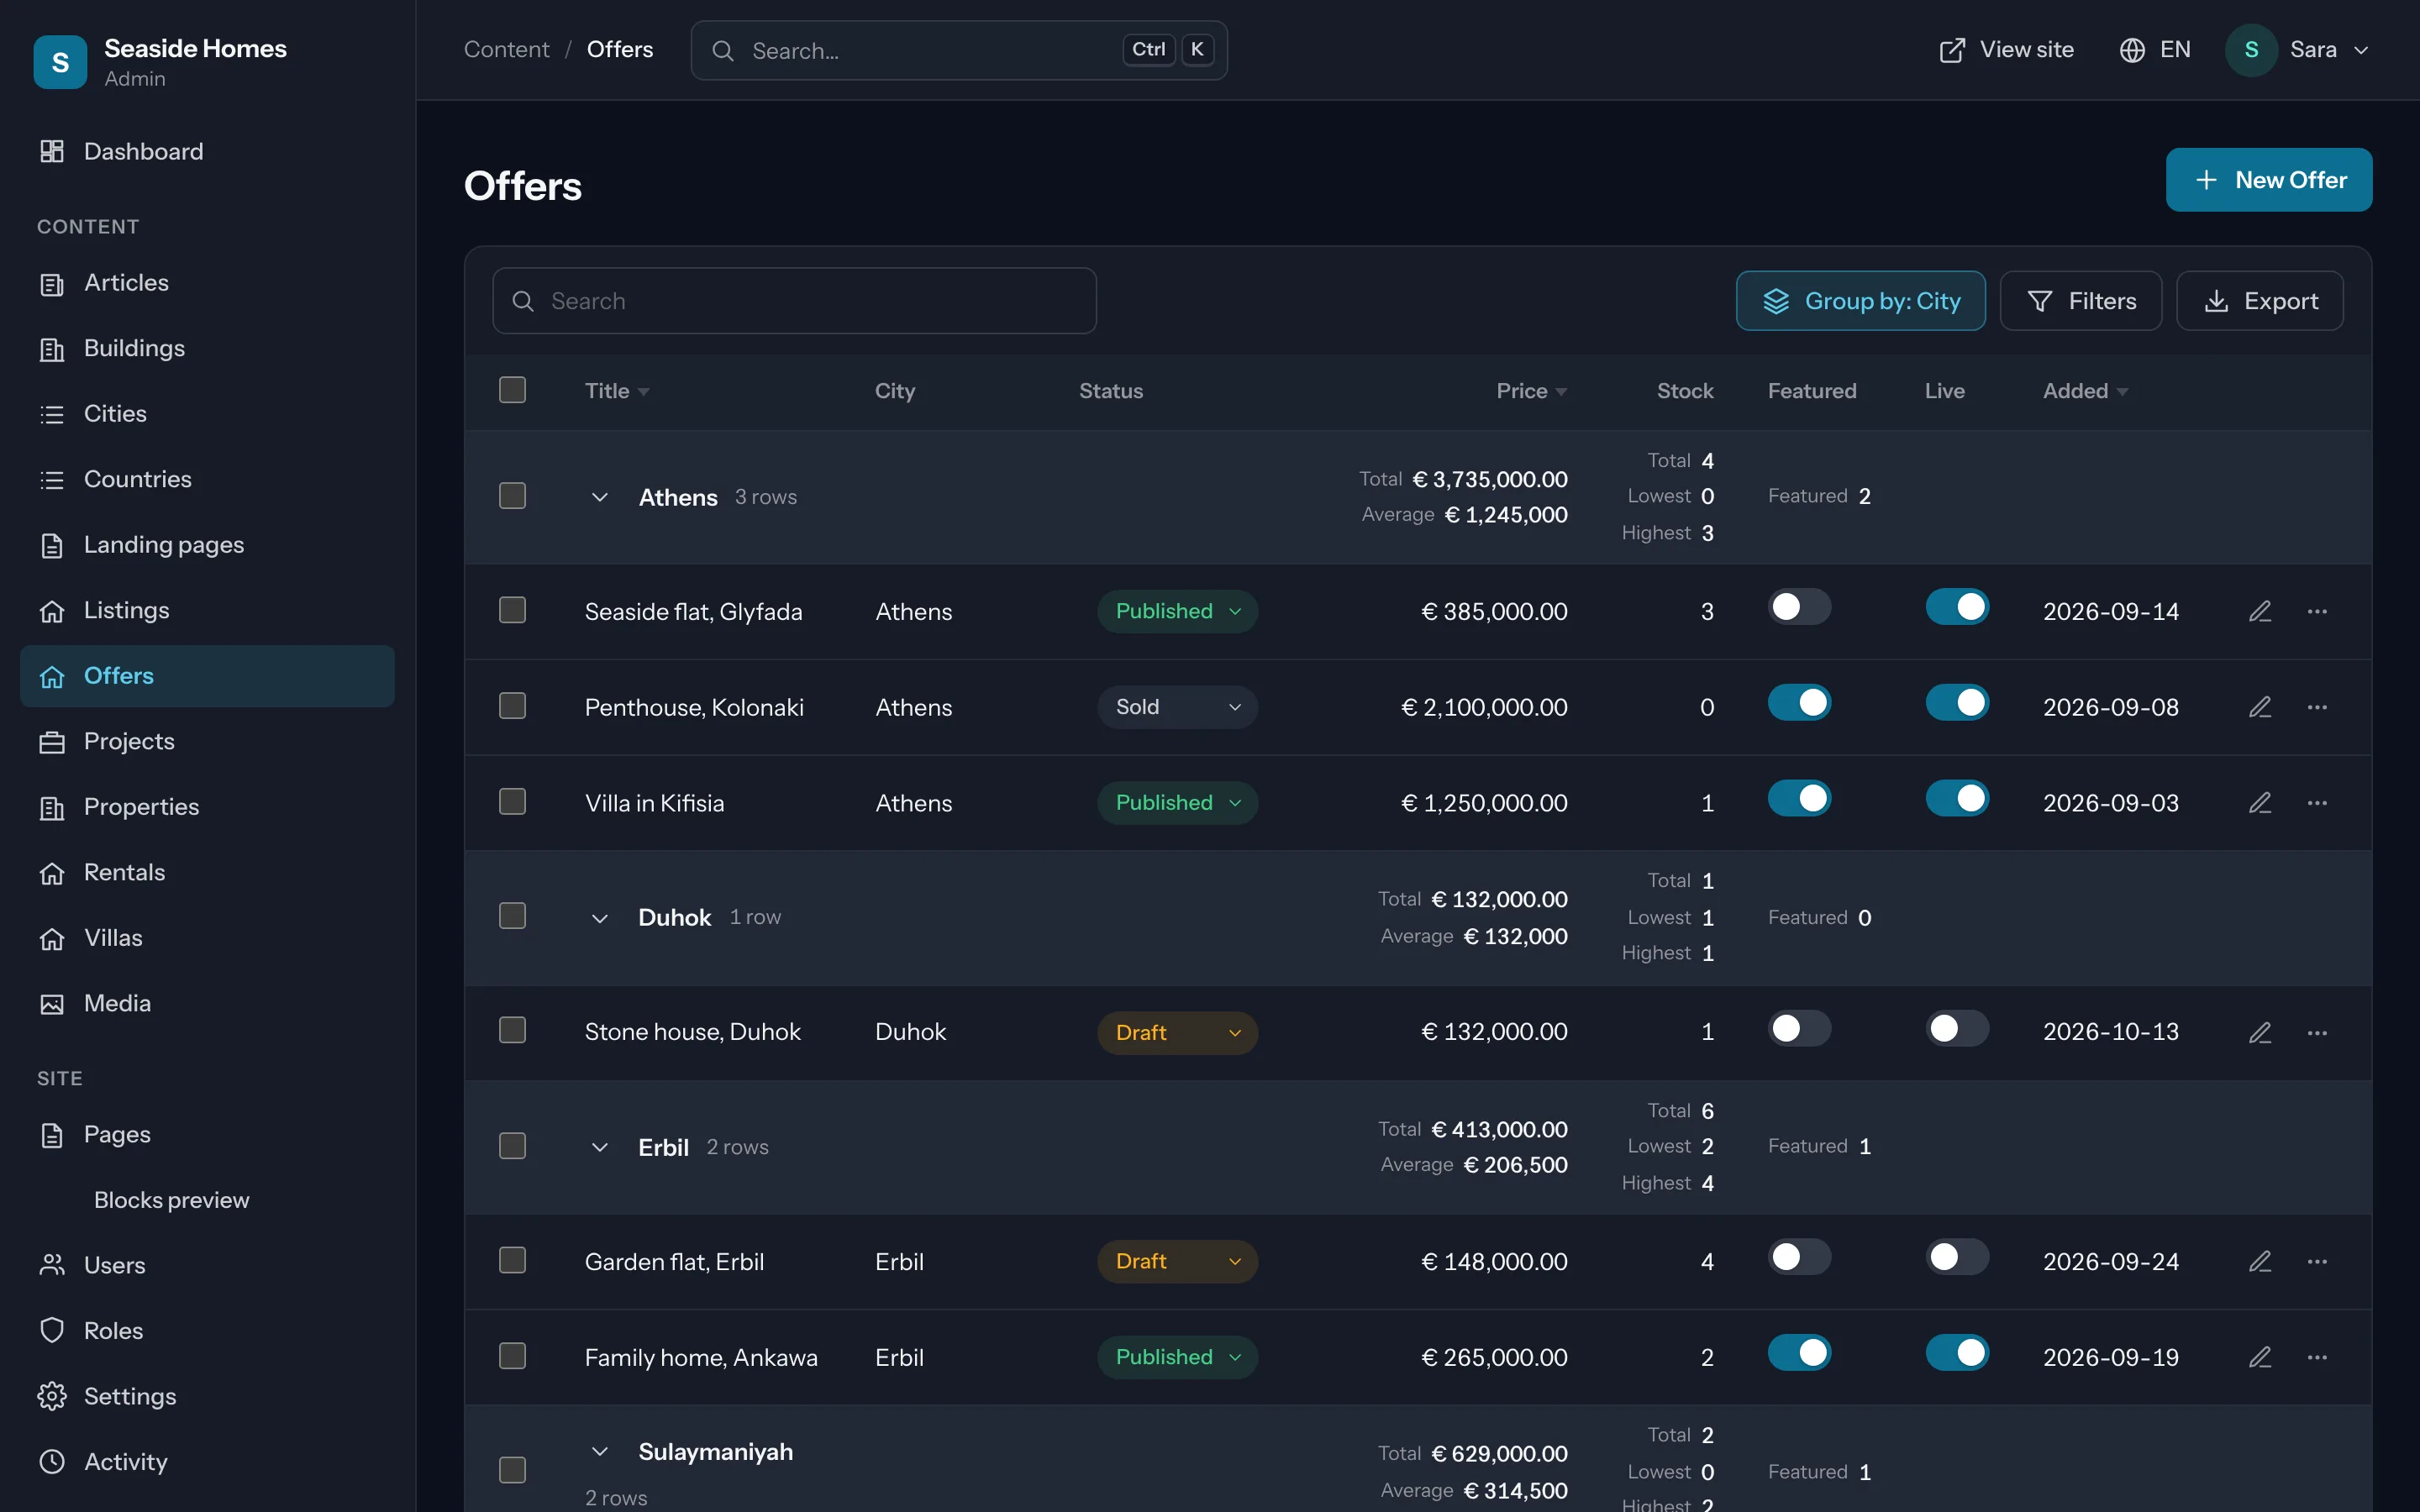Click the Users people icon in sidebar
This screenshot has width=2420, height=1512.
[x=52, y=1265]
